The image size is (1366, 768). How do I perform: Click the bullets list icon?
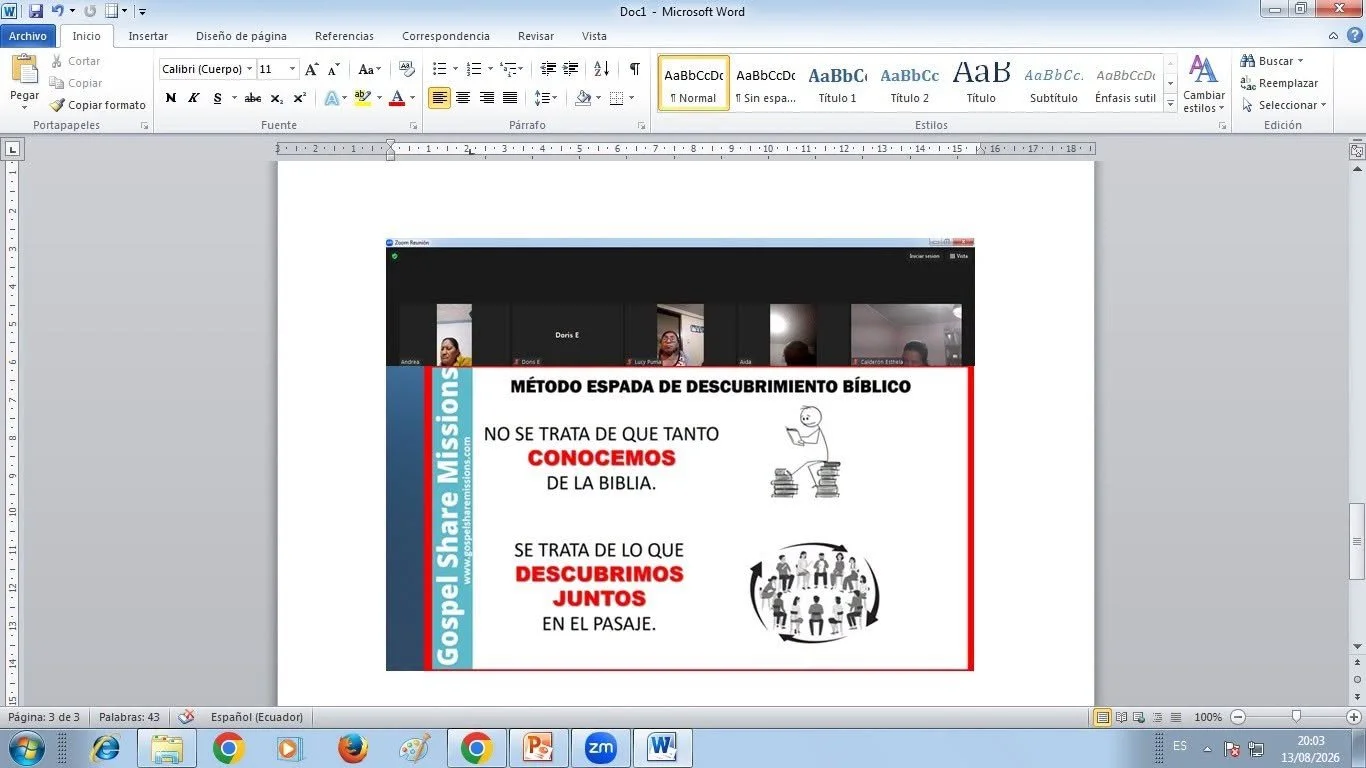coord(439,69)
